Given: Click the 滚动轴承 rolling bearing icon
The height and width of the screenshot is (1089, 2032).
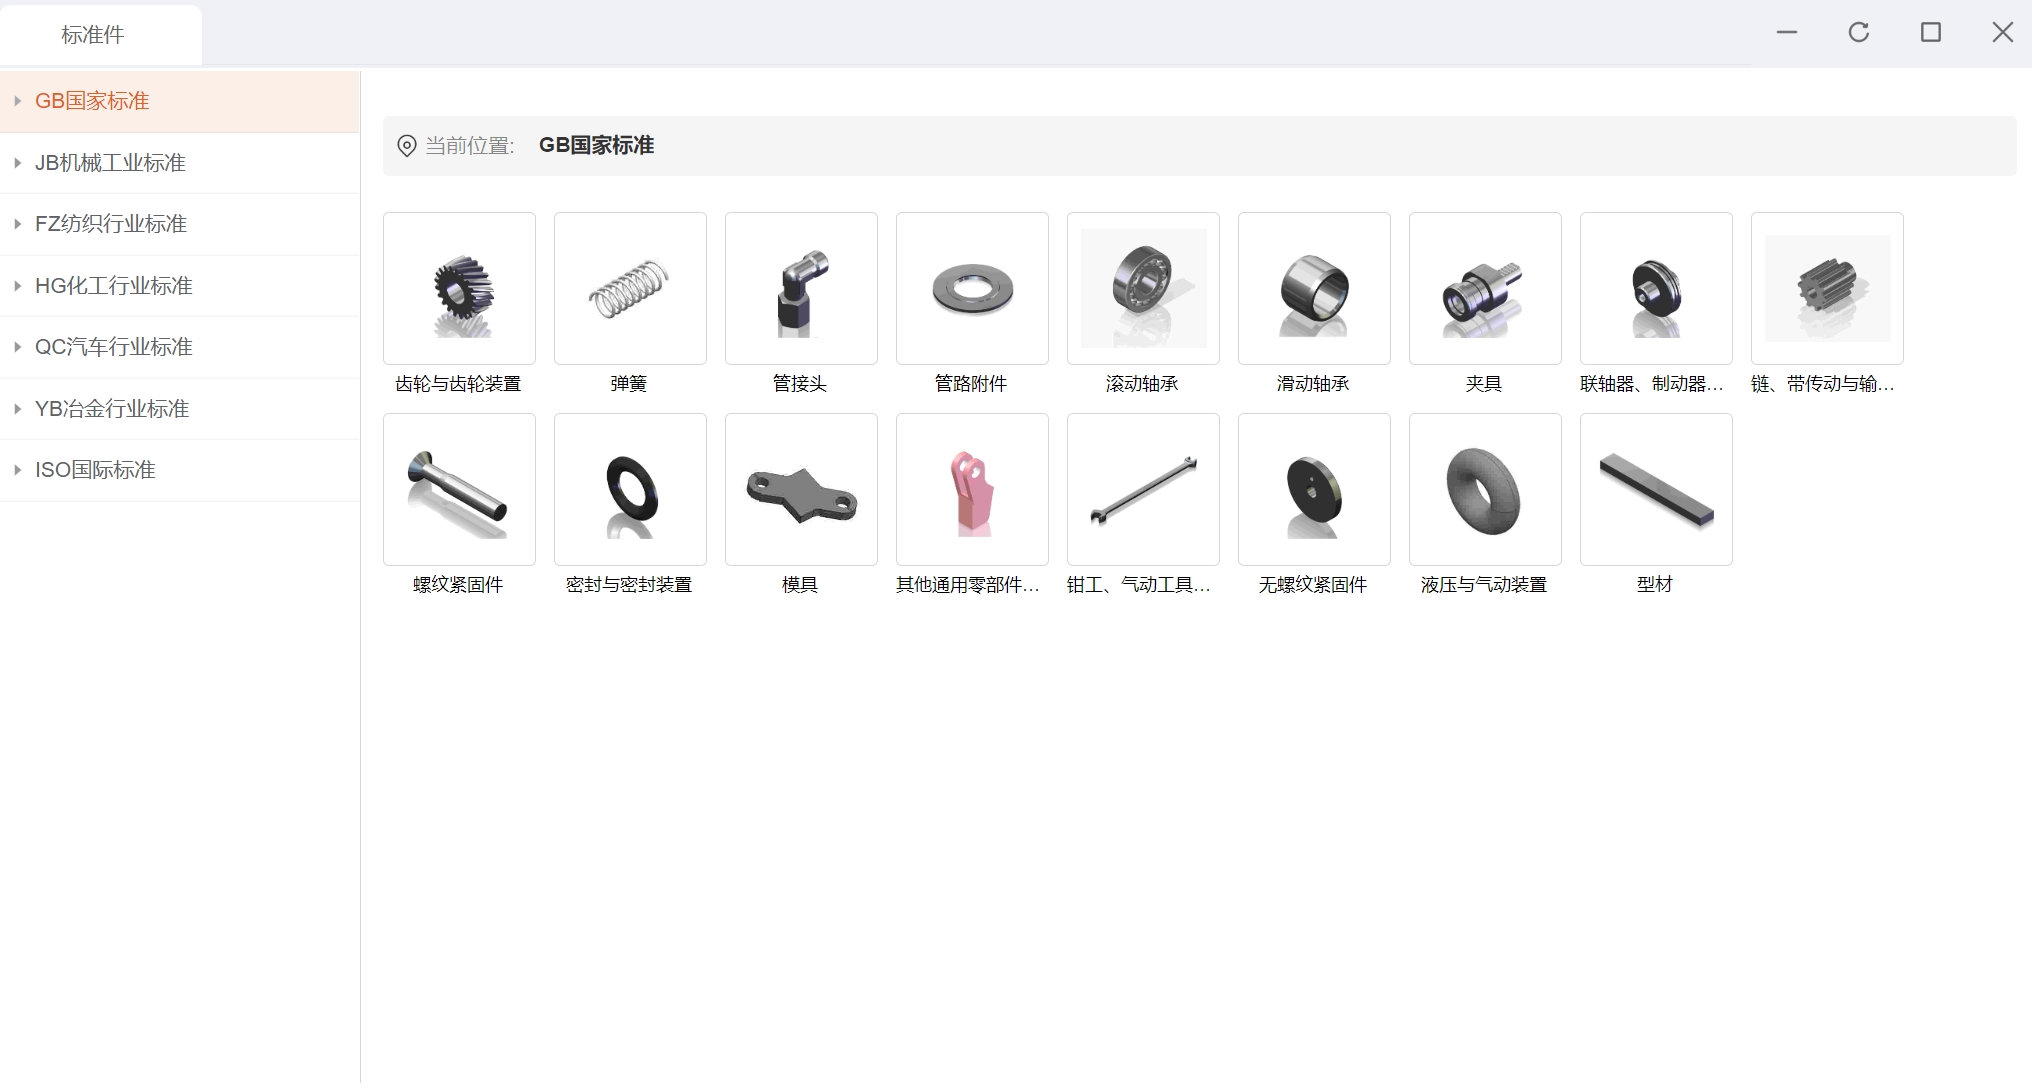Looking at the screenshot, I should click(x=1143, y=288).
